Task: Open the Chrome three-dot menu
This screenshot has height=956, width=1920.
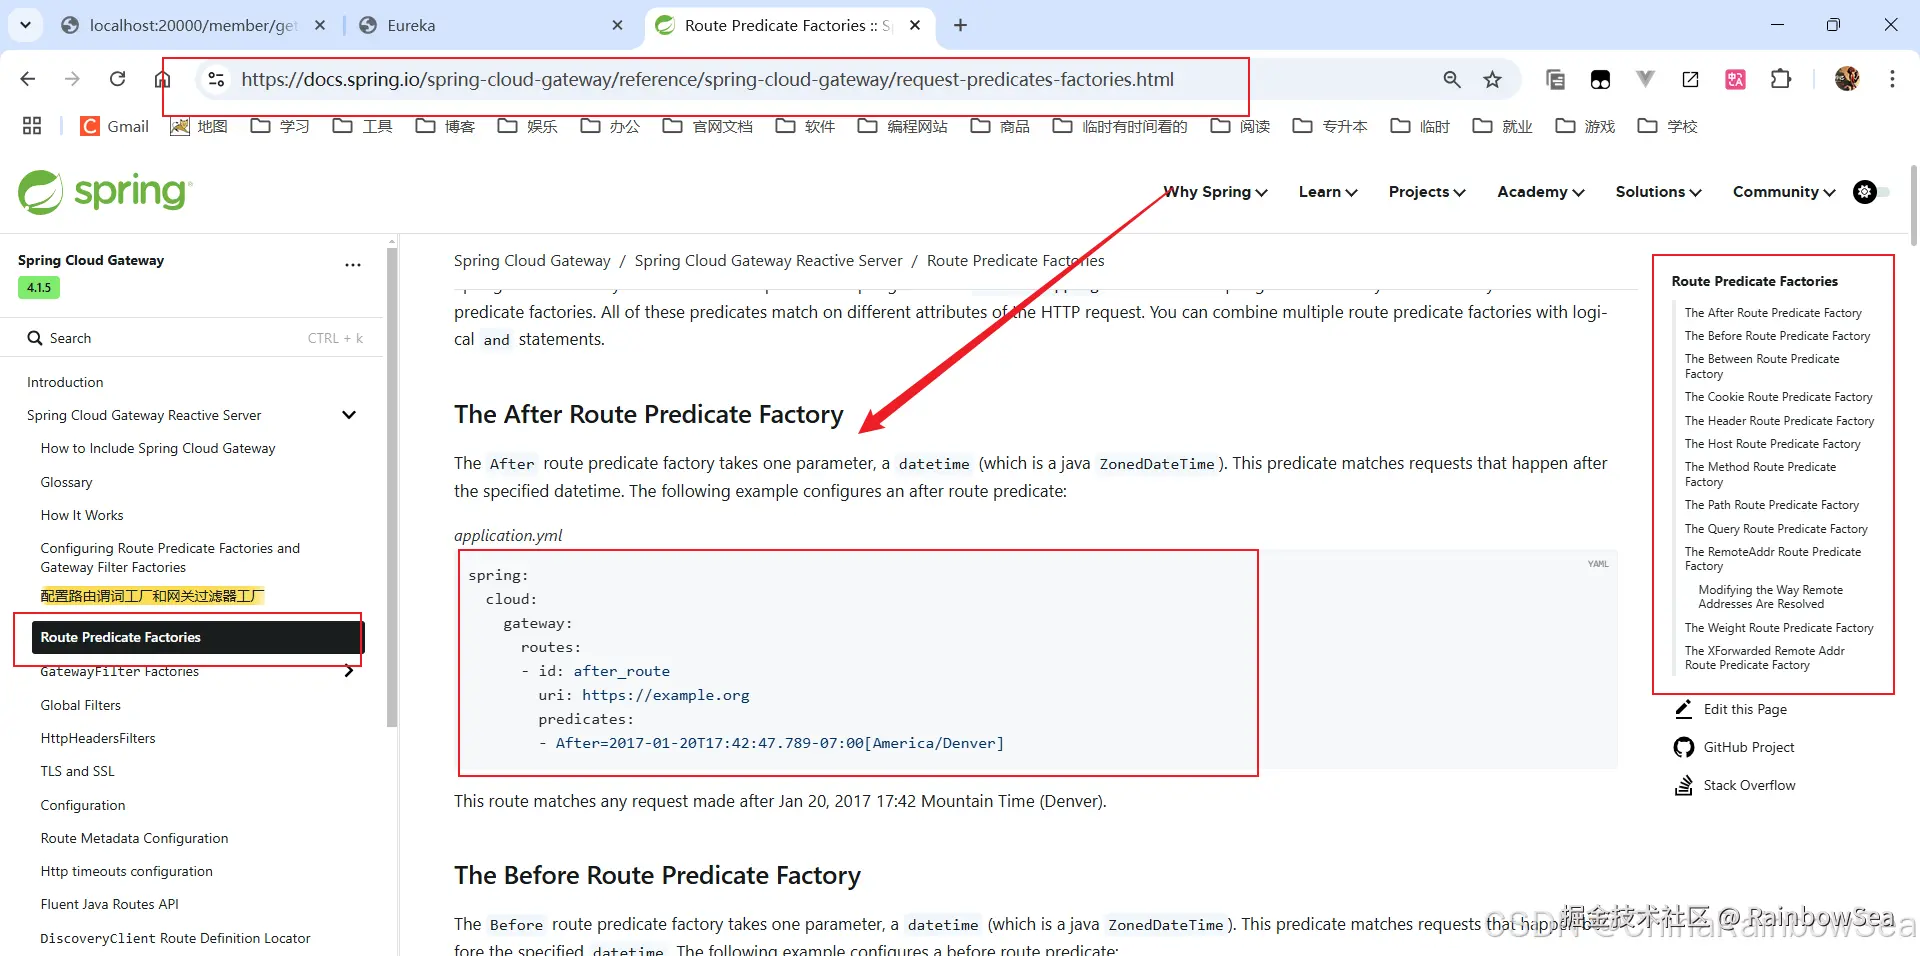Action: coord(1892,79)
